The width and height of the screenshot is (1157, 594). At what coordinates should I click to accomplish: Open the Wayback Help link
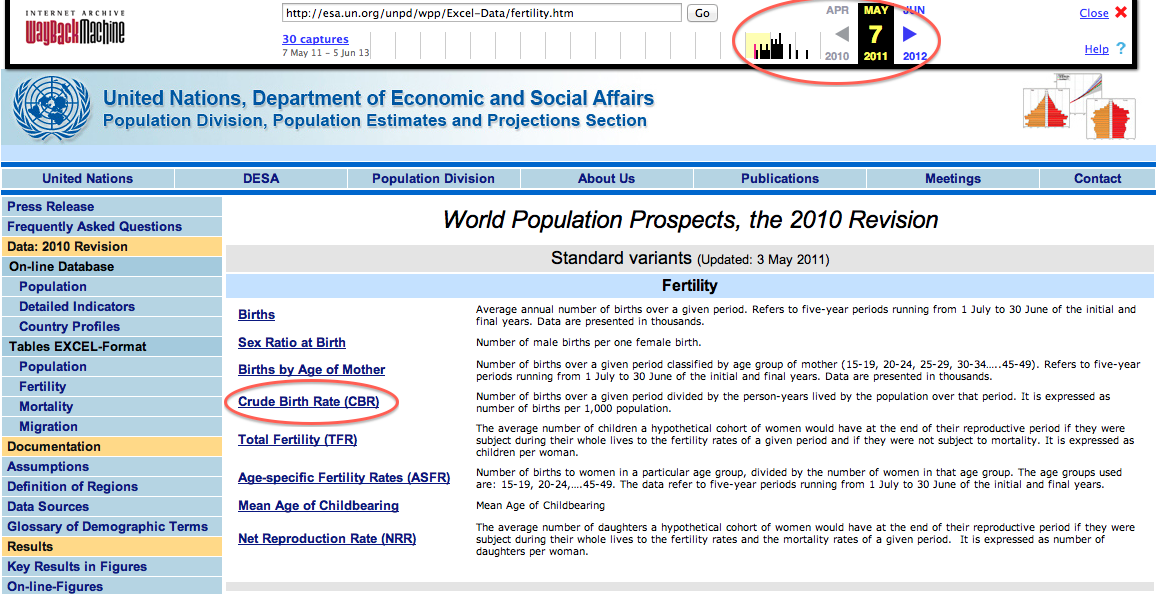[1096, 49]
